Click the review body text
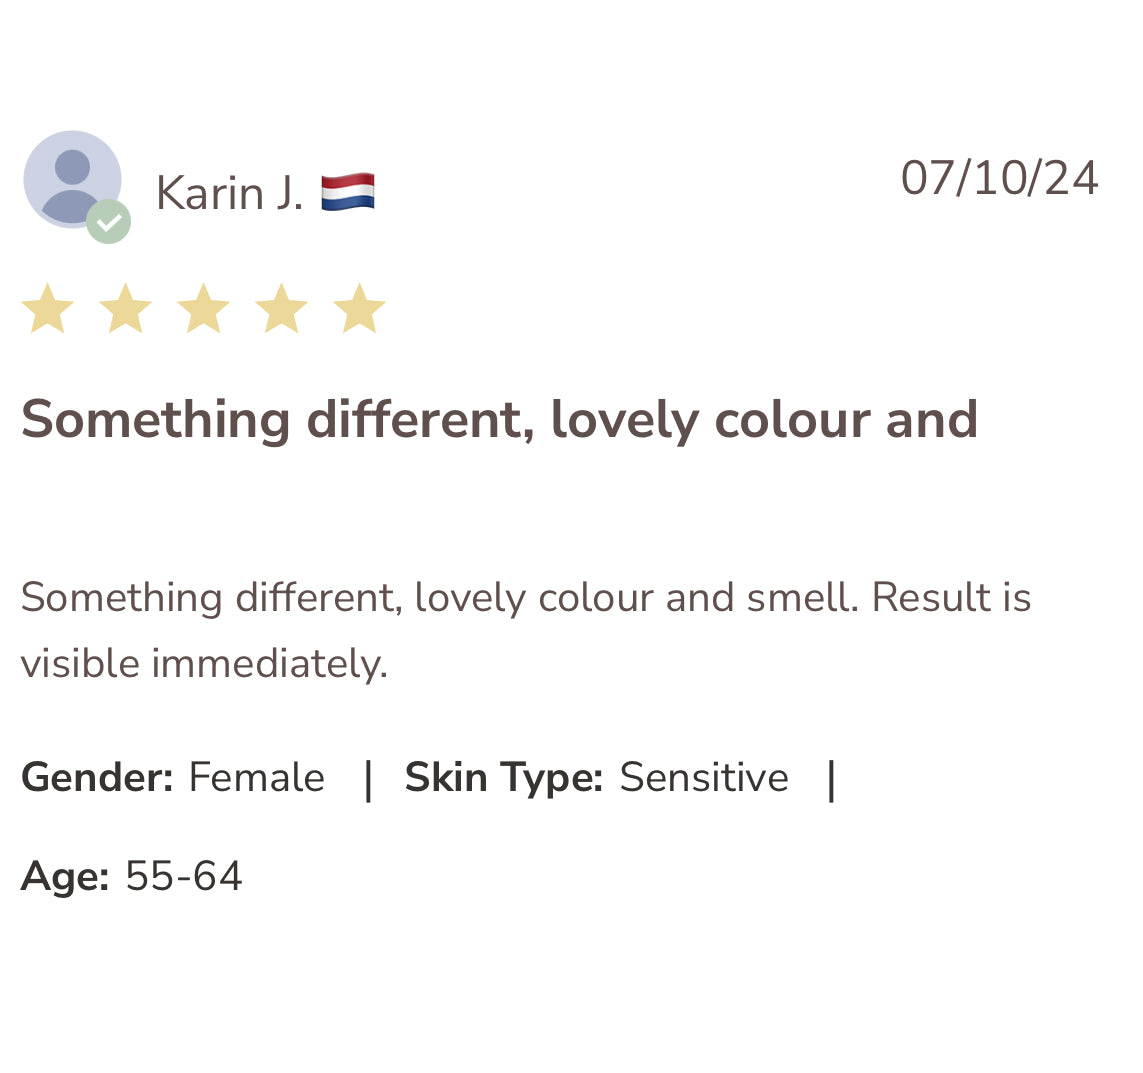The image size is (1143, 1073). [x=526, y=631]
